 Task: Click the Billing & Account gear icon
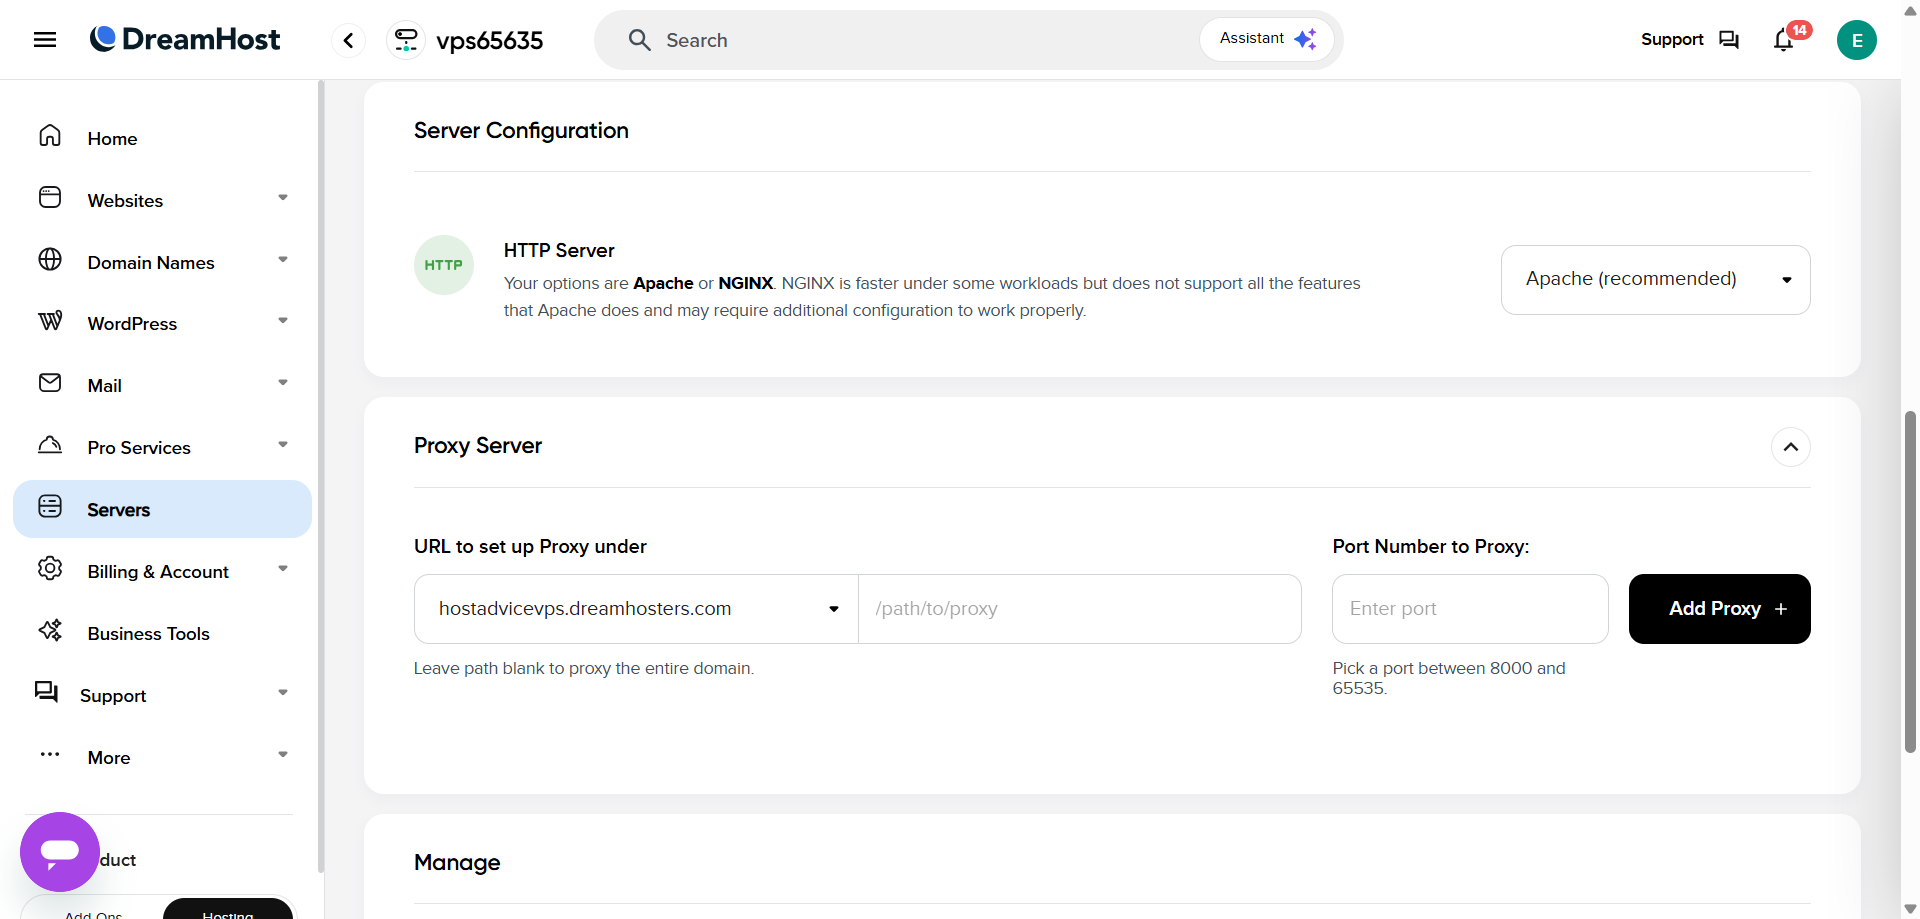tap(50, 569)
